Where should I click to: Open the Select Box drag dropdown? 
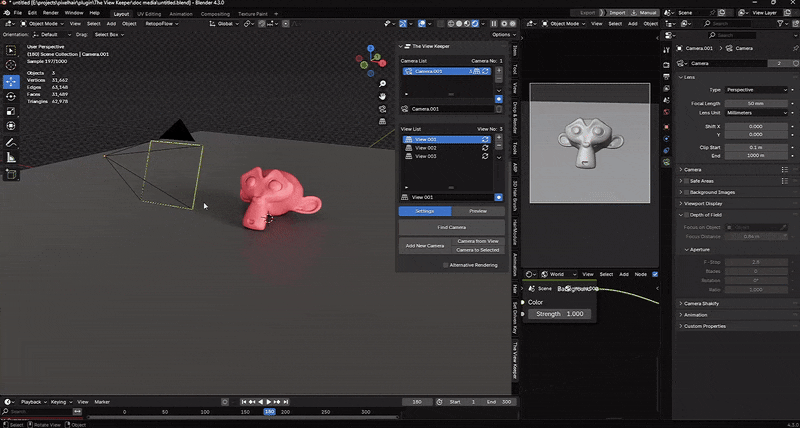point(109,35)
